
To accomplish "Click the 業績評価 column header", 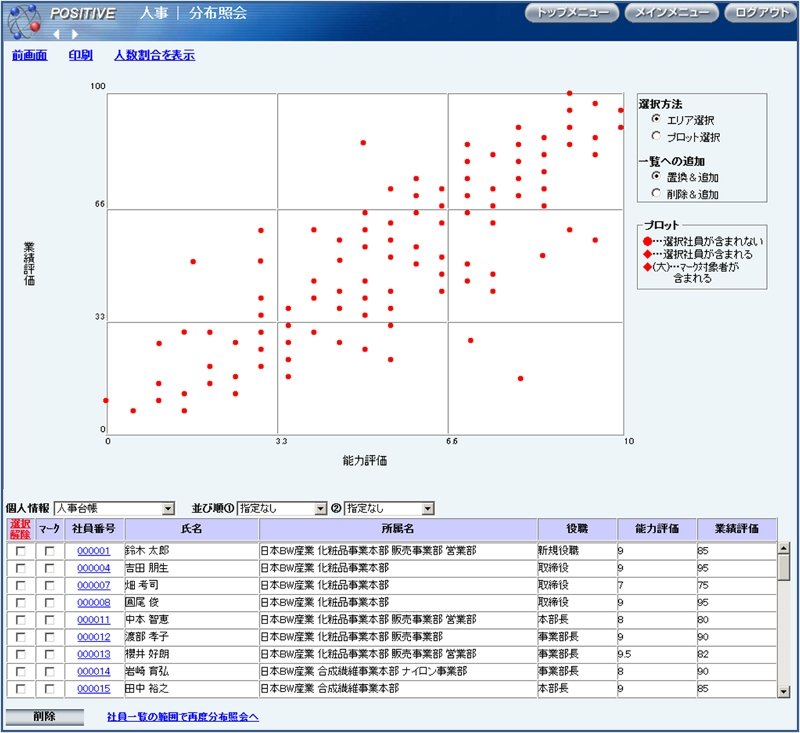I will 737,529.
